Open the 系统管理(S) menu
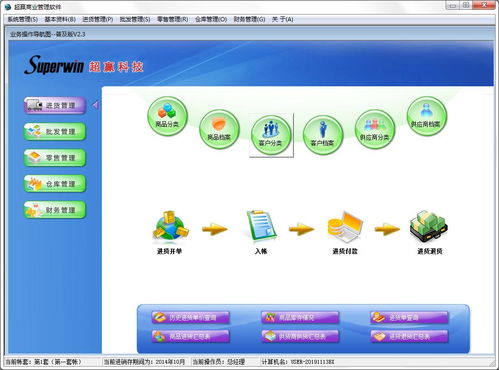499x370 pixels. (x=23, y=19)
